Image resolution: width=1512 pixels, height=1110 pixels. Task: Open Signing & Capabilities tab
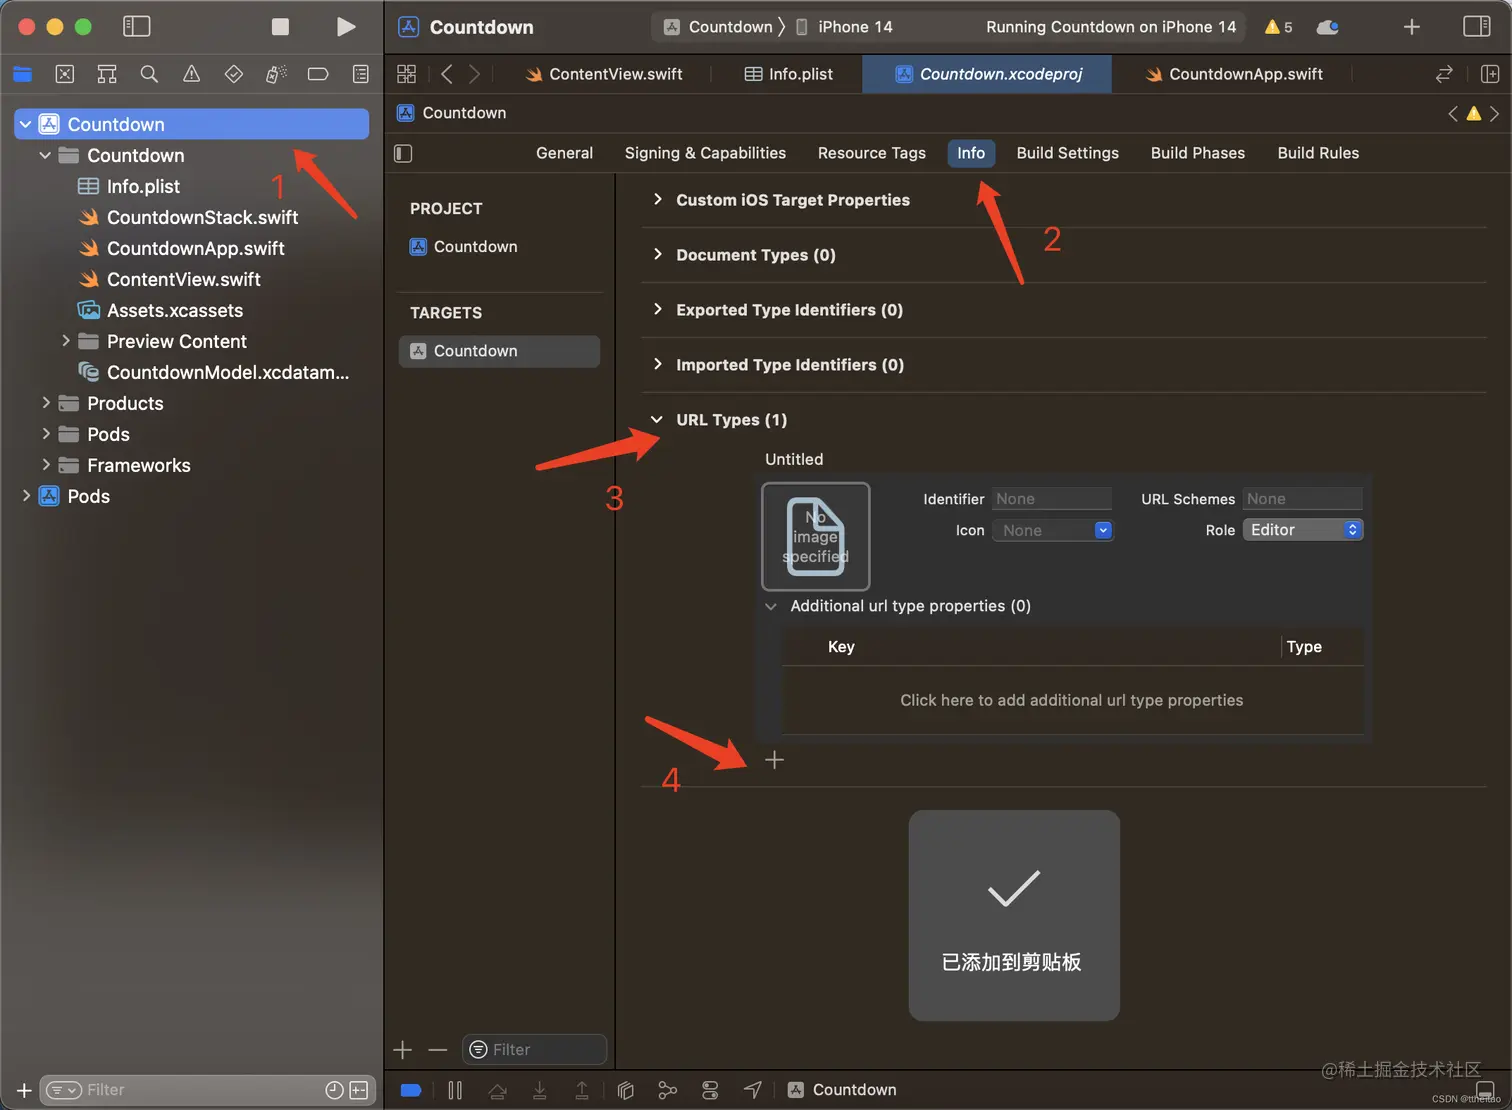pyautogui.click(x=705, y=153)
